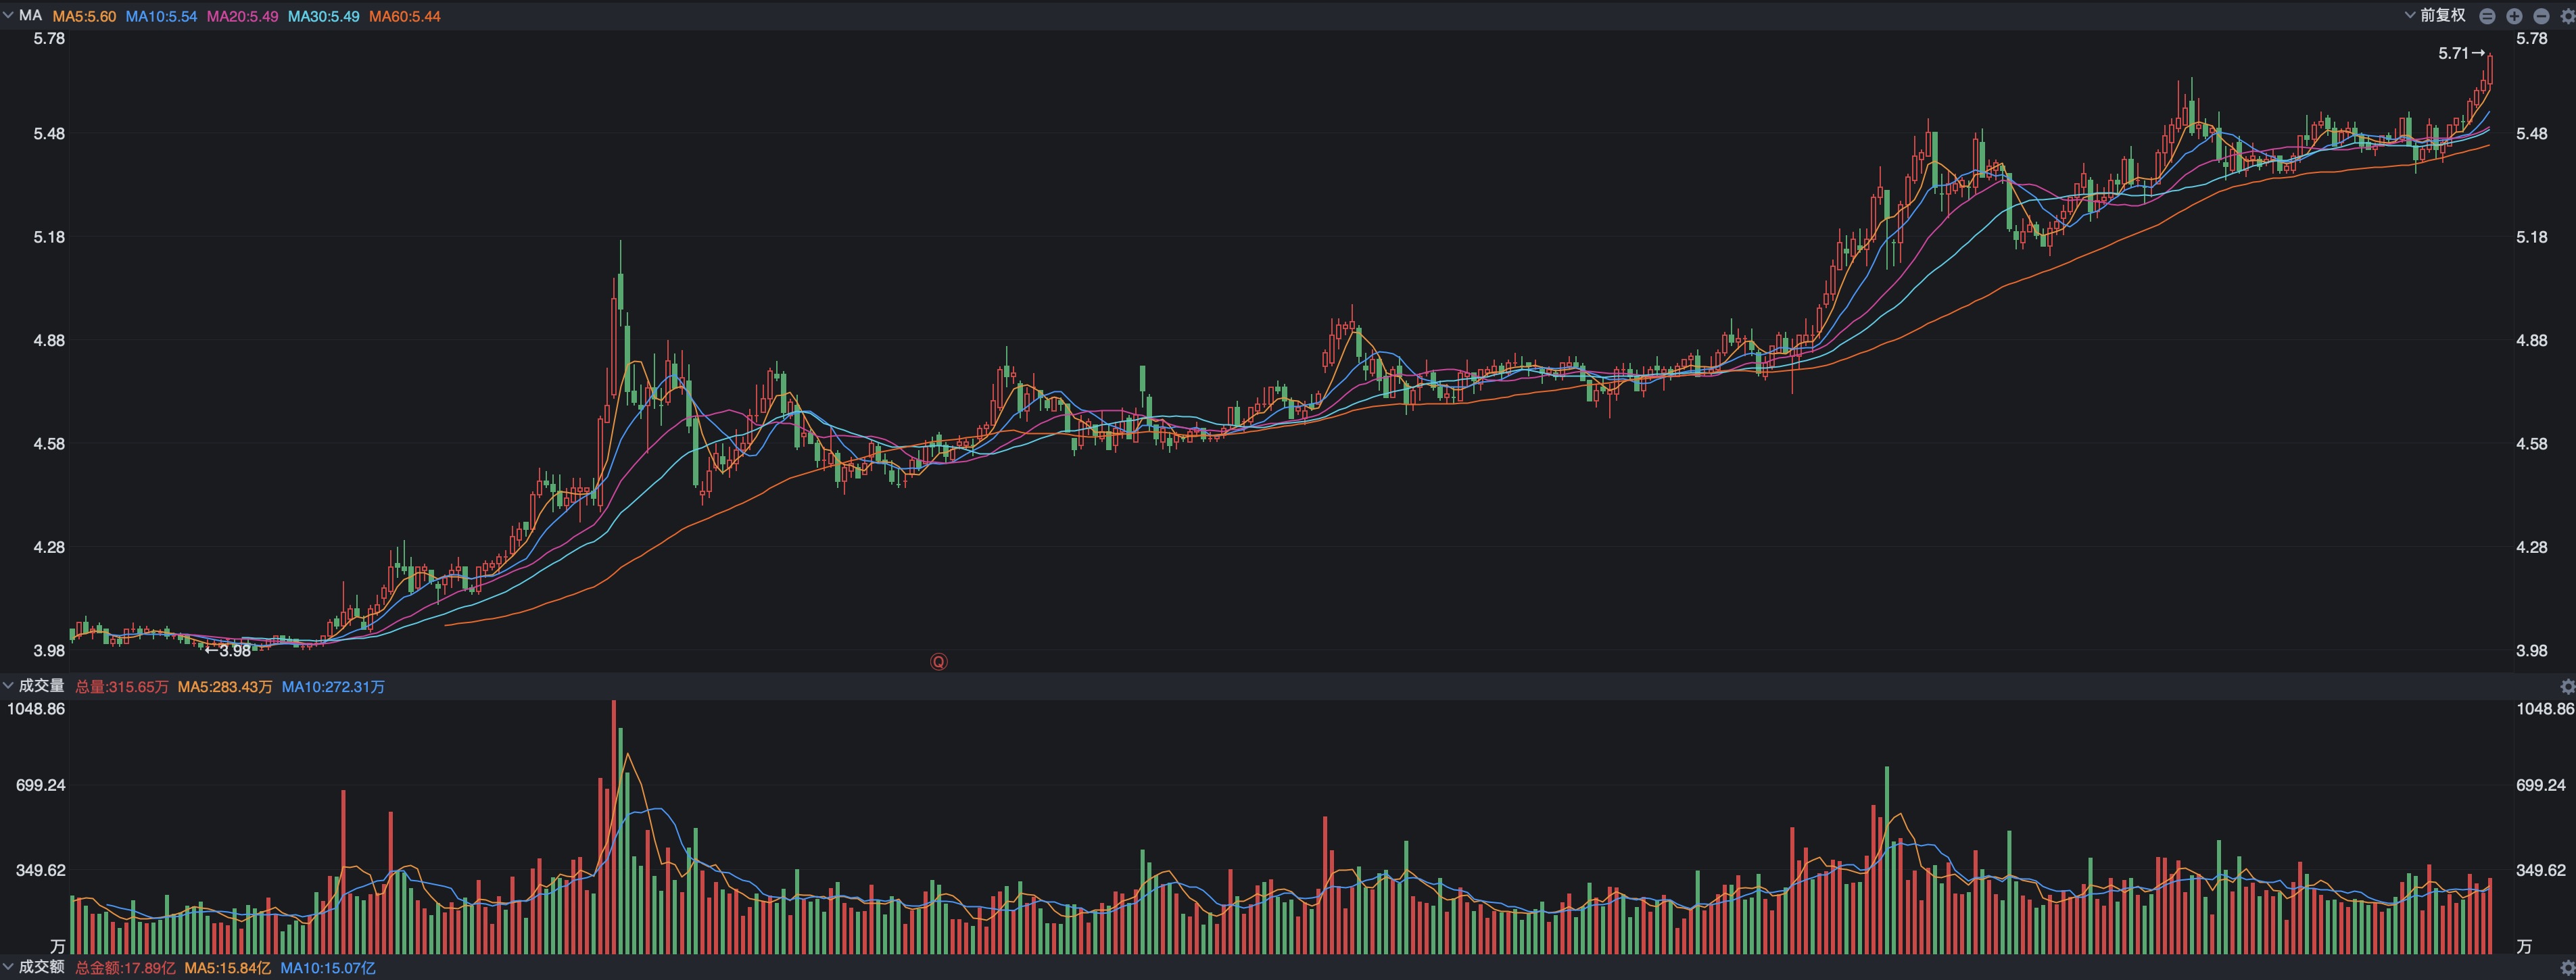Select the MA10:5.54 legend value
The width and height of the screenshot is (2576, 980).
pos(161,16)
